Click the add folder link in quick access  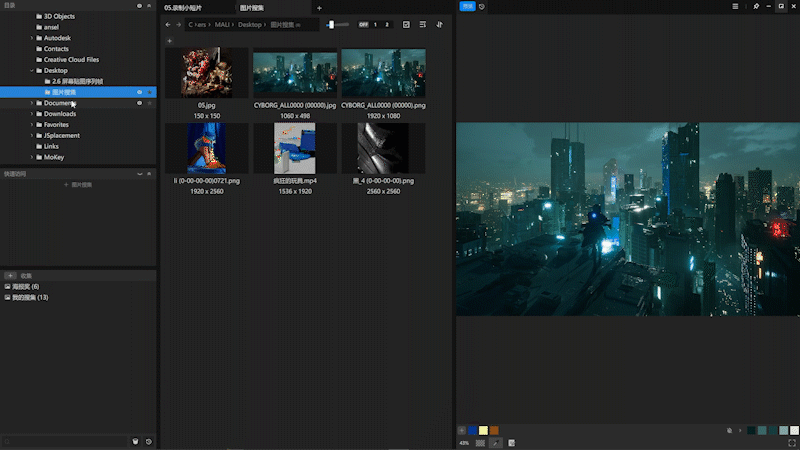[x=78, y=185]
